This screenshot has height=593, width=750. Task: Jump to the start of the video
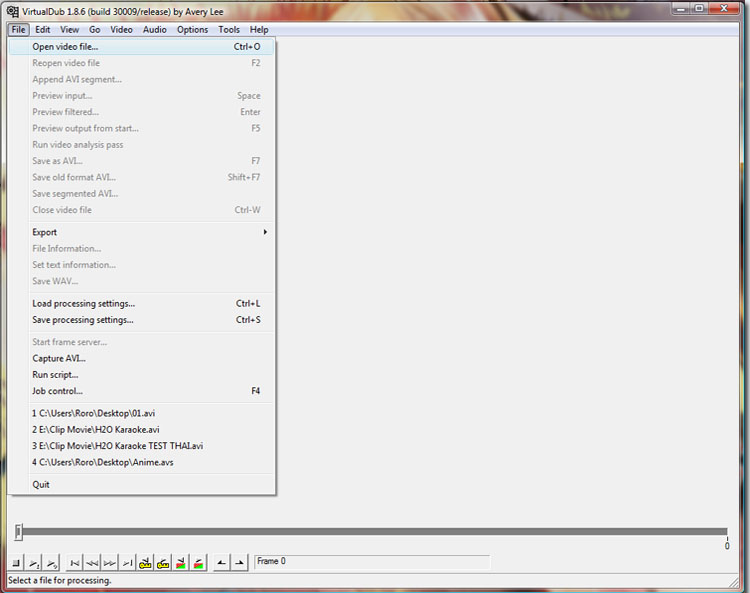click(74, 563)
